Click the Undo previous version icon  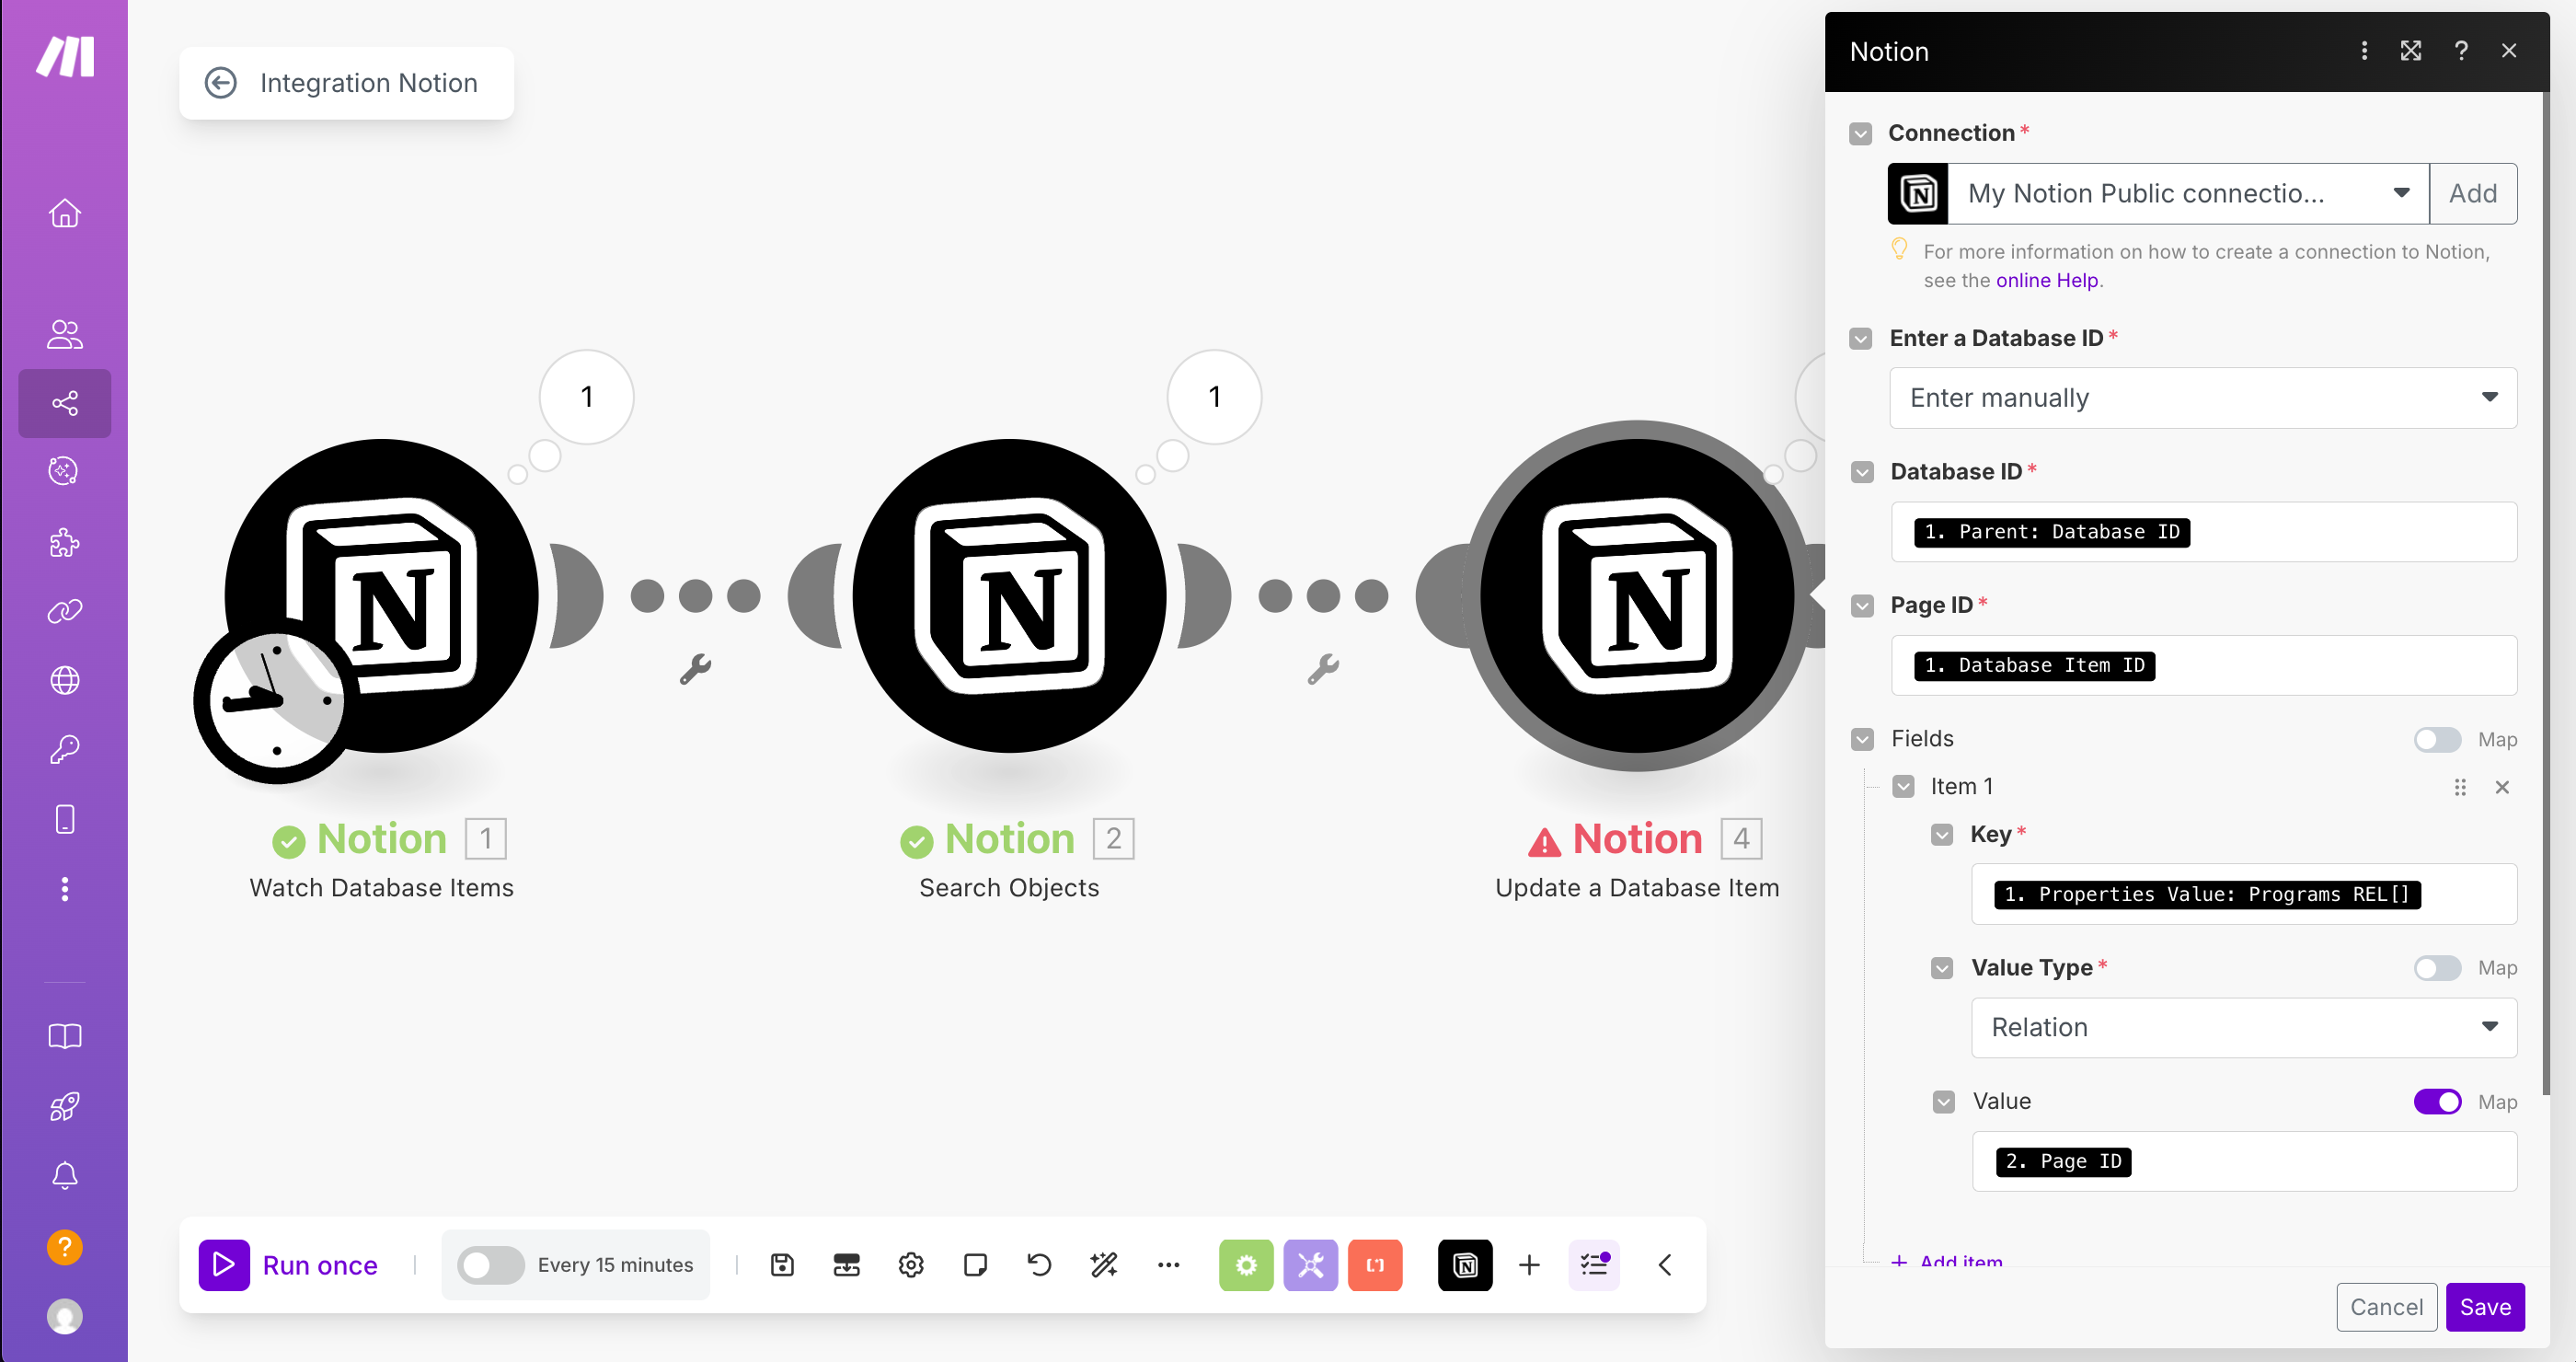[1039, 1265]
